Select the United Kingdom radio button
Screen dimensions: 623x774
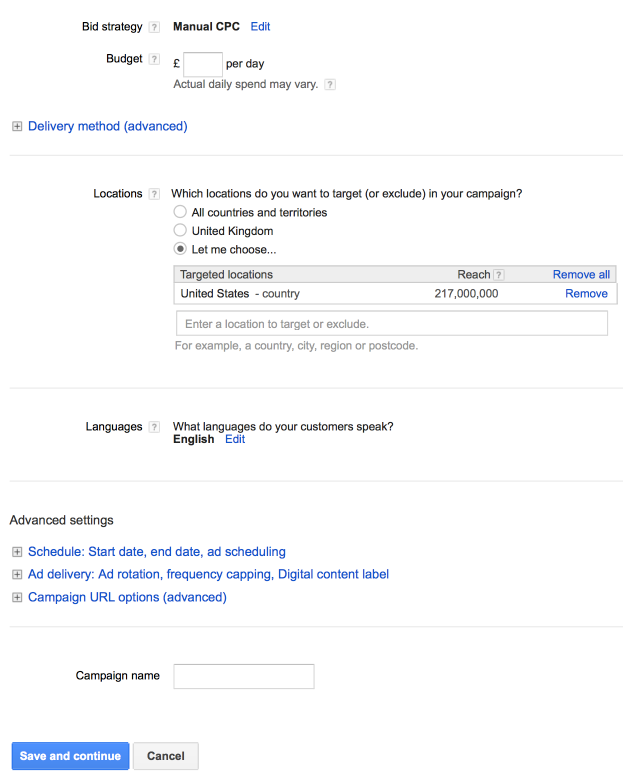pos(180,231)
